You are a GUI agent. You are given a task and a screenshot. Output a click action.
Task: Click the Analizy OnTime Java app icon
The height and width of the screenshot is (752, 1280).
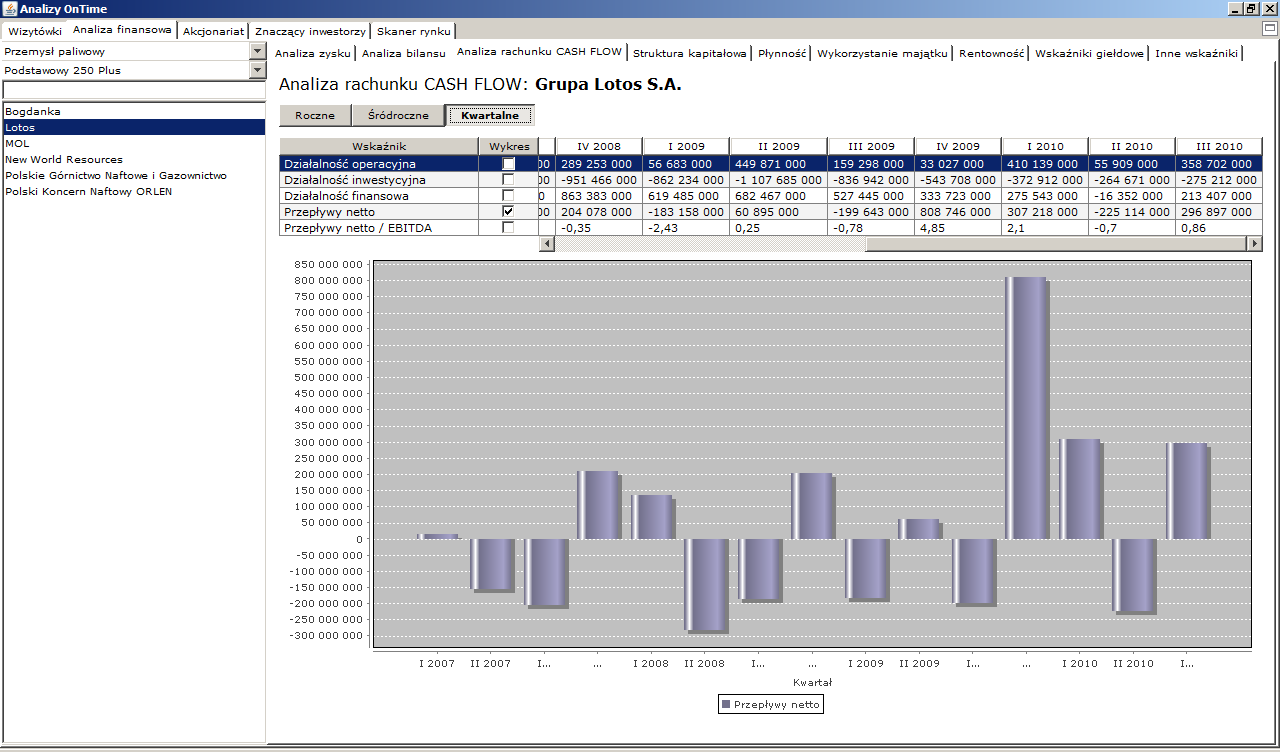tap(10, 9)
